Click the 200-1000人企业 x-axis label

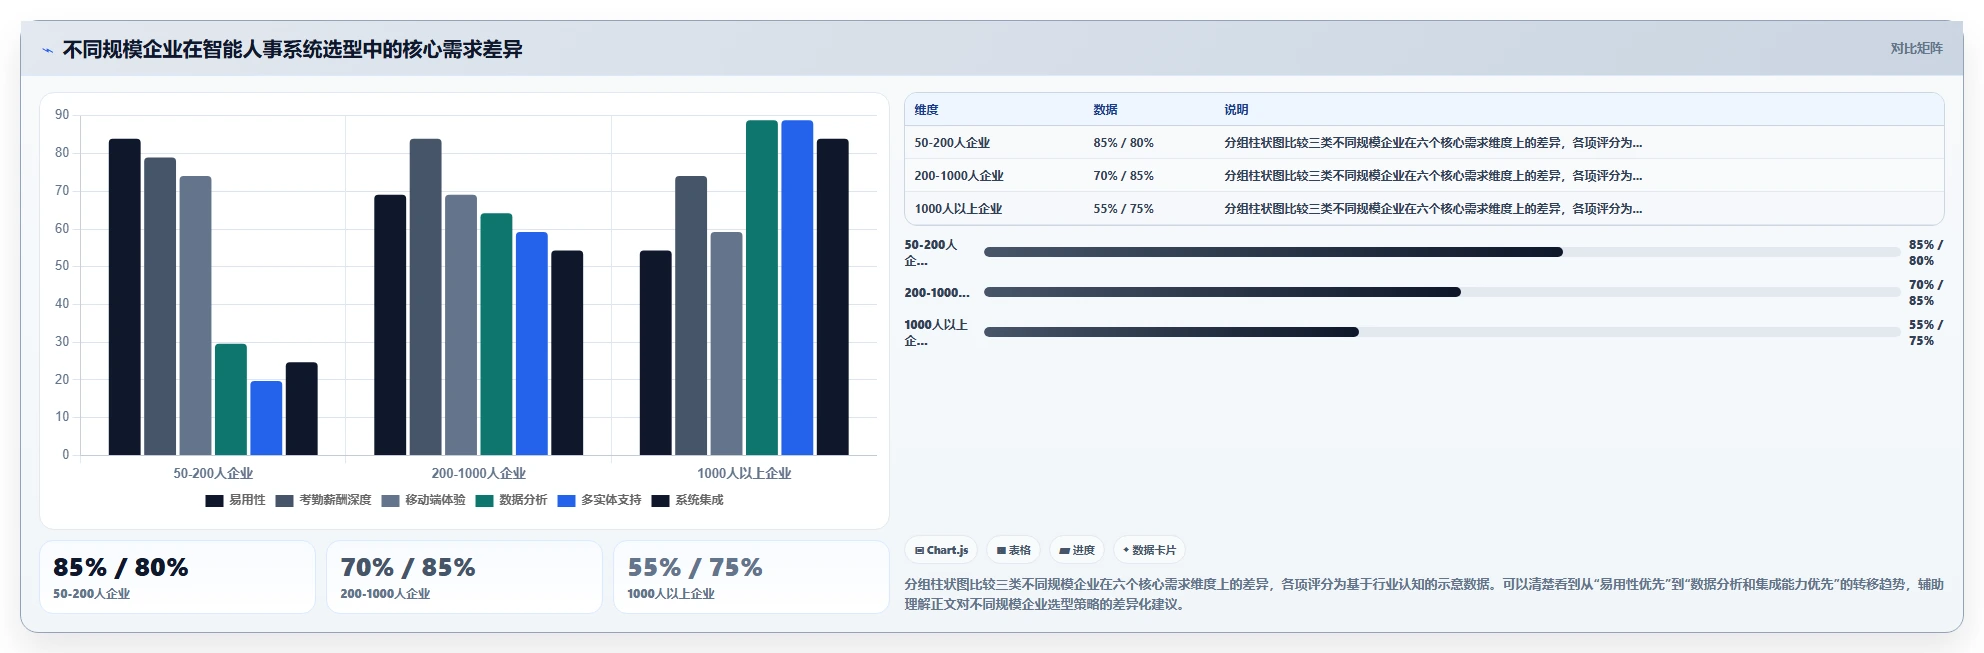point(479,474)
